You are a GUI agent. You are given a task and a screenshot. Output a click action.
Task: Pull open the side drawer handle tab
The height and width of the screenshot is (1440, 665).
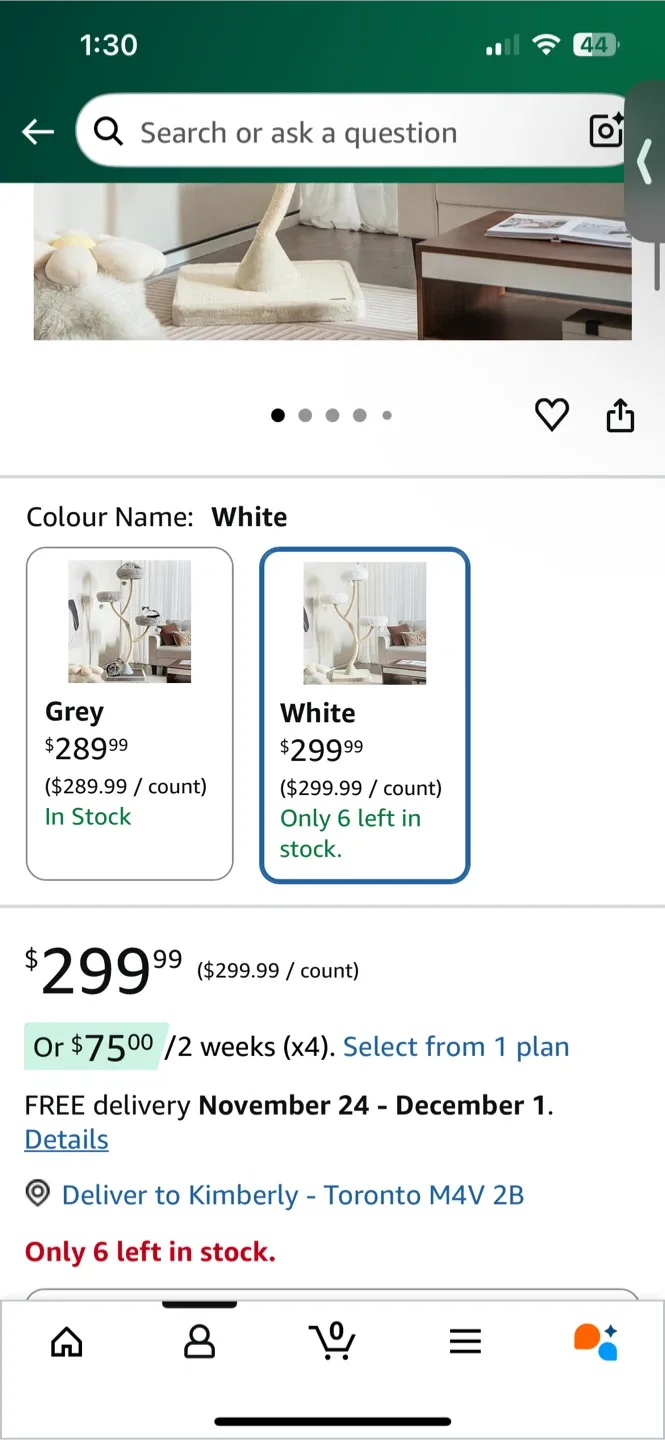pos(645,163)
